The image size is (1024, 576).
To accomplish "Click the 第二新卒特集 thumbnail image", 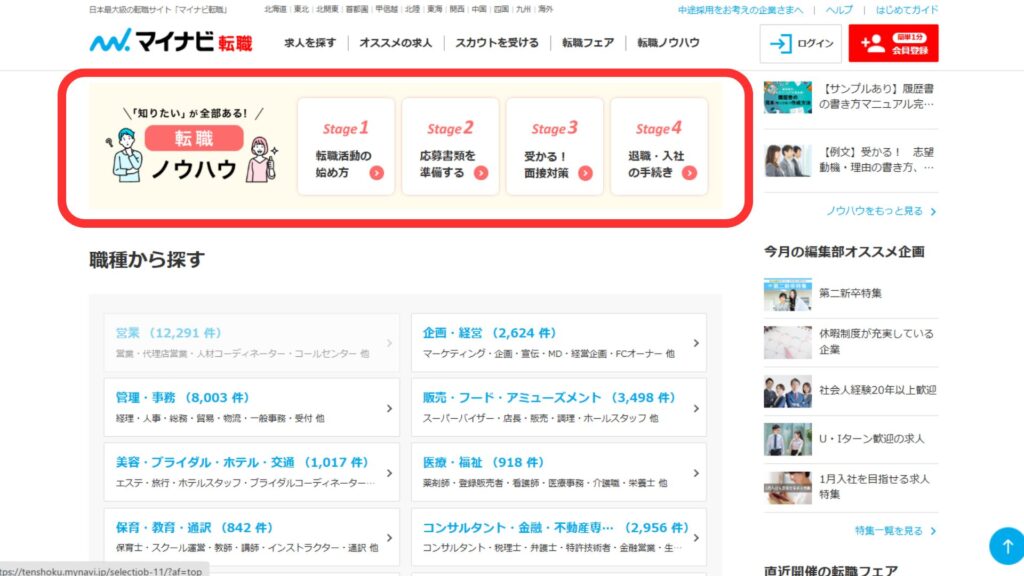I will coord(787,294).
